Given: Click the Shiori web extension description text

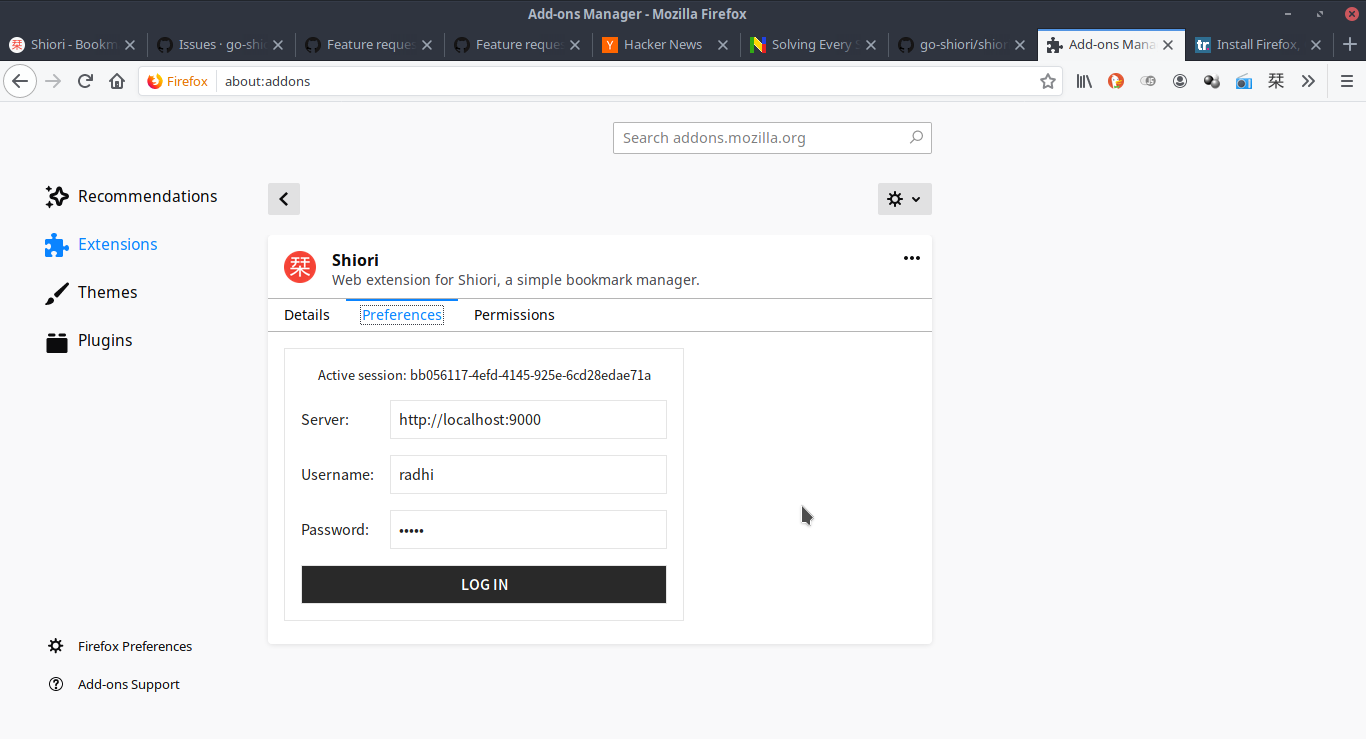Looking at the screenshot, I should 516,280.
